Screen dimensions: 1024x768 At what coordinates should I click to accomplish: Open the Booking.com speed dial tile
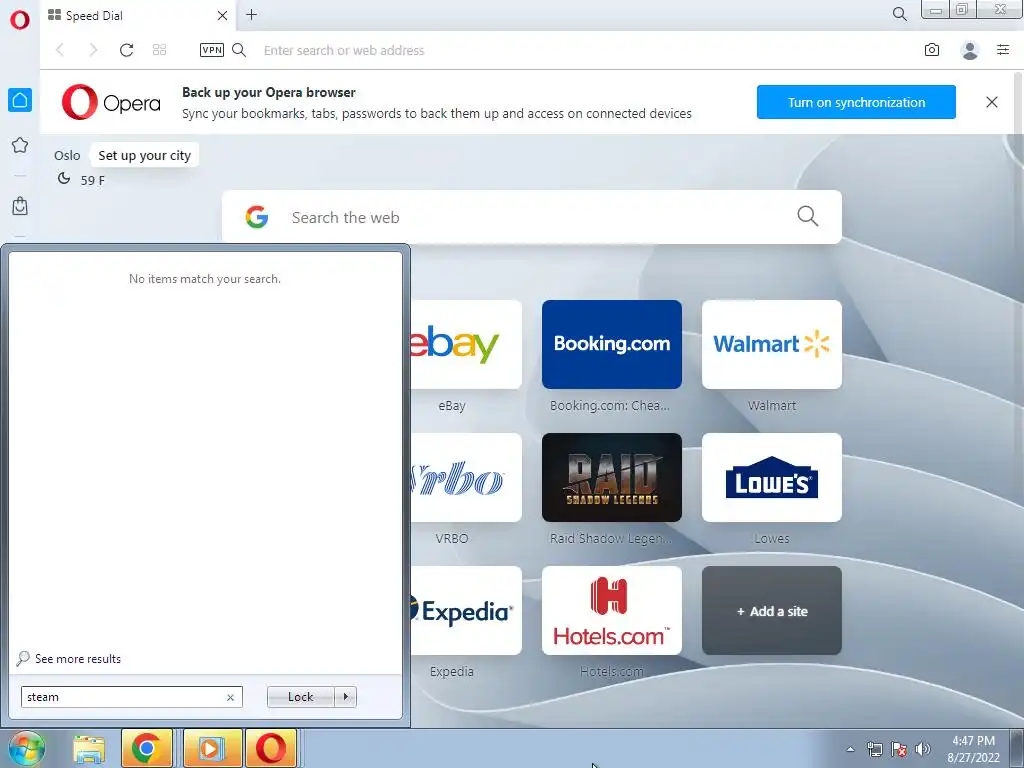(612, 344)
